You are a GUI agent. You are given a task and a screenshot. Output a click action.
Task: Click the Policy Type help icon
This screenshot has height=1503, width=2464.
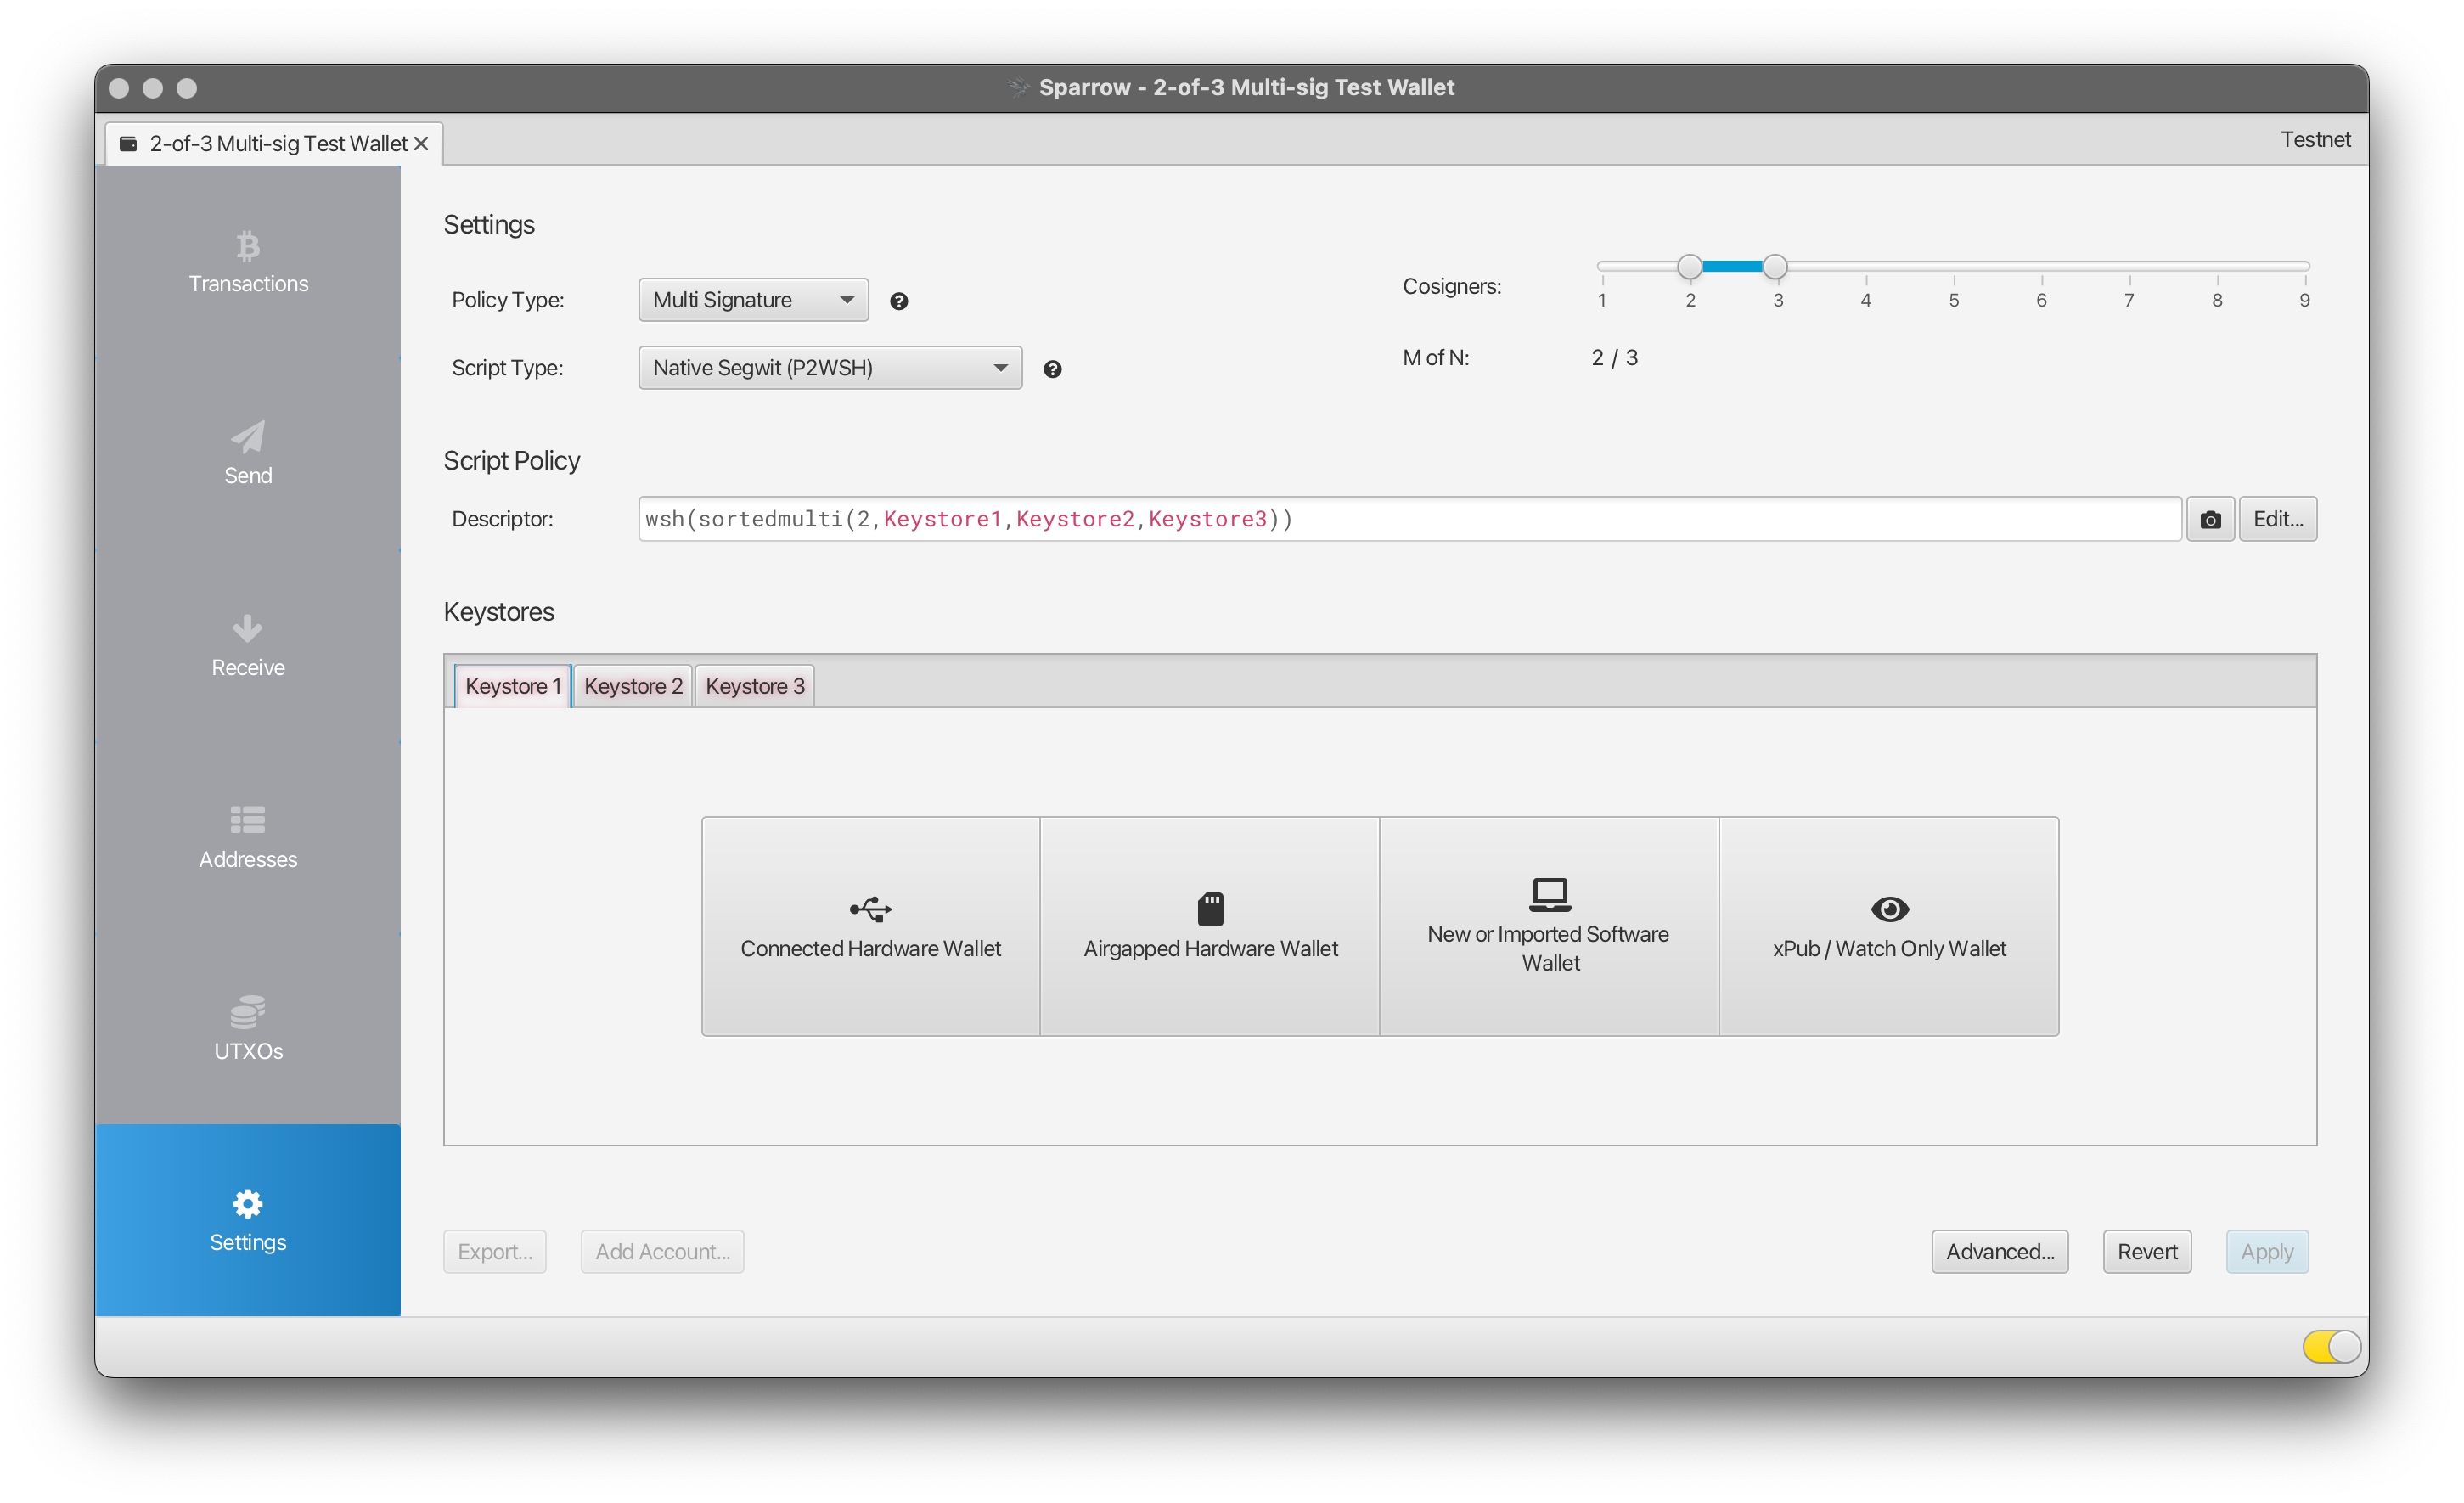[x=899, y=301]
